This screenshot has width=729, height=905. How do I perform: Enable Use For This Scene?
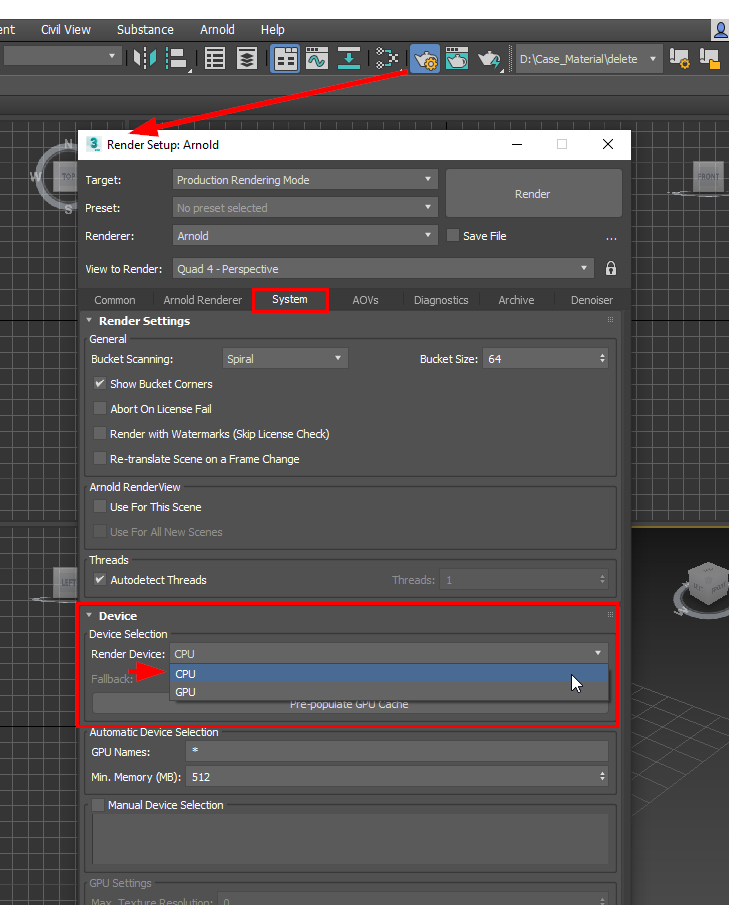pos(100,507)
